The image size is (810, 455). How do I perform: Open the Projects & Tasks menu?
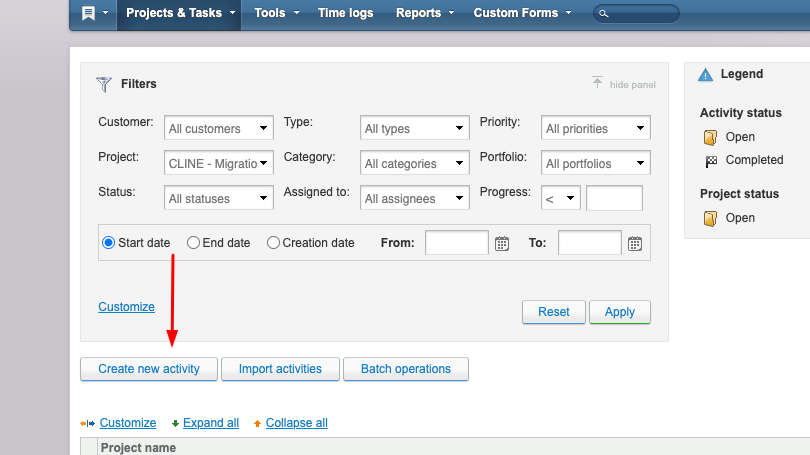179,13
